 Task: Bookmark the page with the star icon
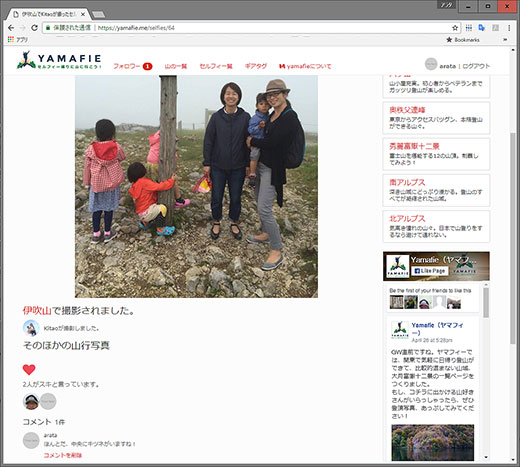[x=455, y=28]
